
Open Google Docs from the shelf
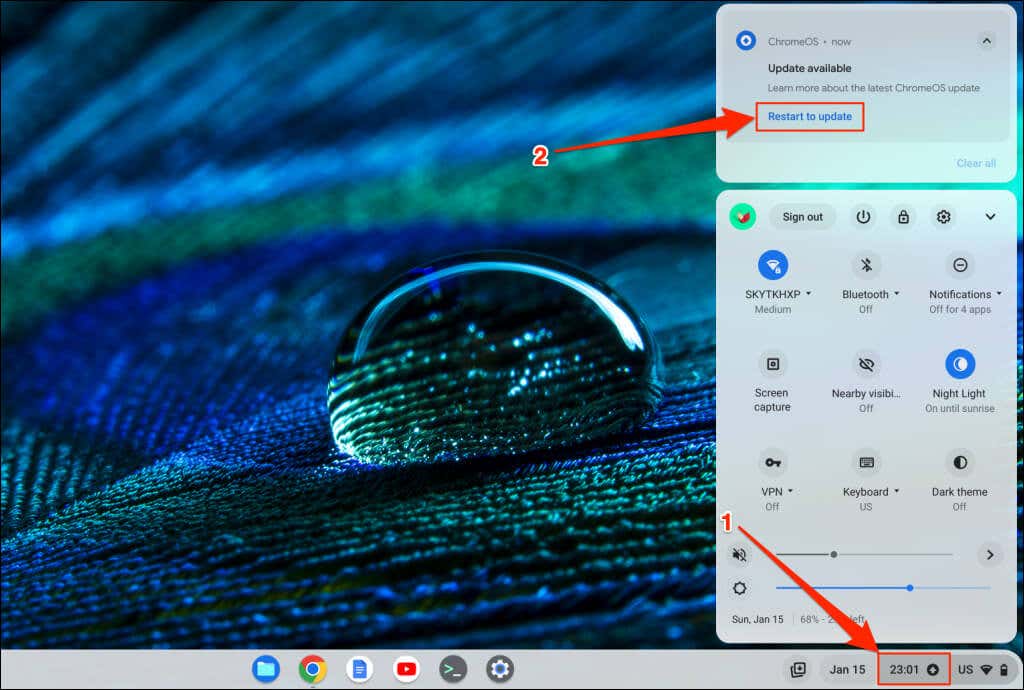359,669
